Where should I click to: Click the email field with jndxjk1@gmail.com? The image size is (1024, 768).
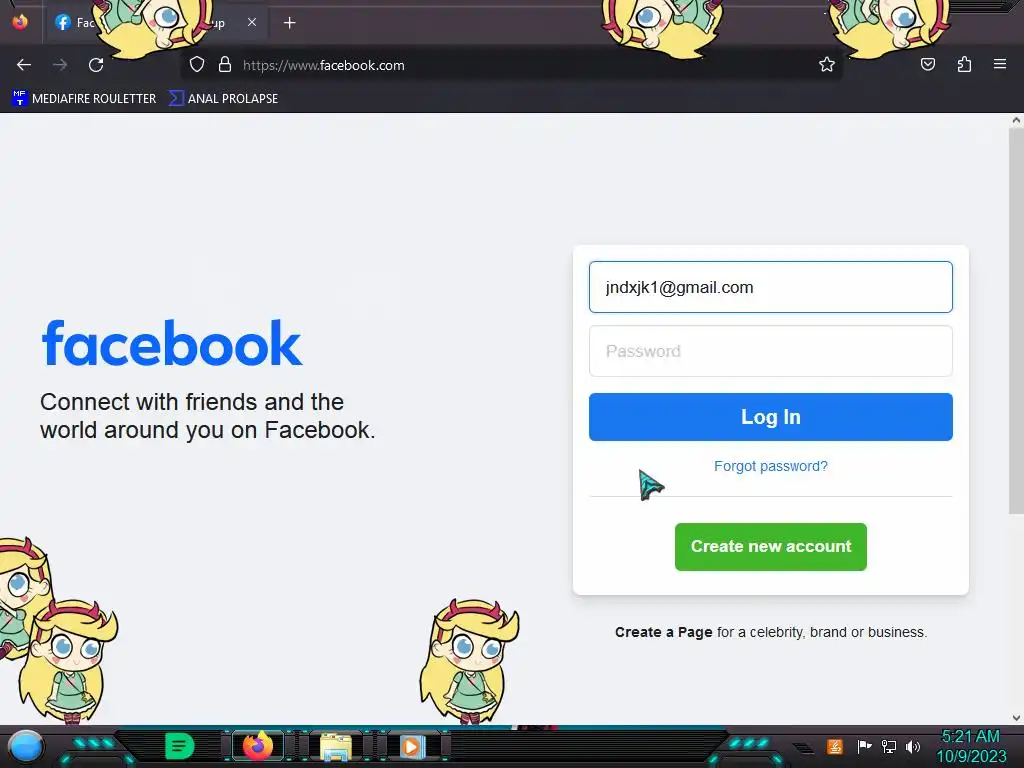(771, 287)
